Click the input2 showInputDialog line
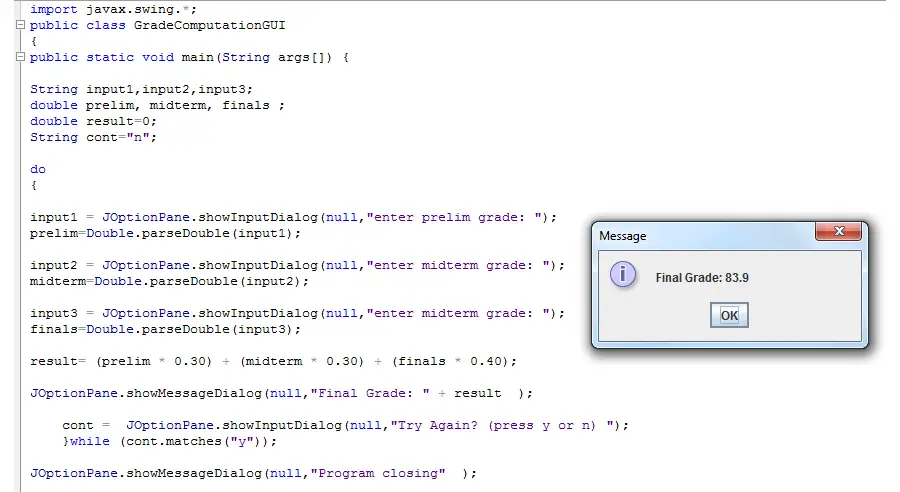Screen dimensions: 900x492 point(297,266)
